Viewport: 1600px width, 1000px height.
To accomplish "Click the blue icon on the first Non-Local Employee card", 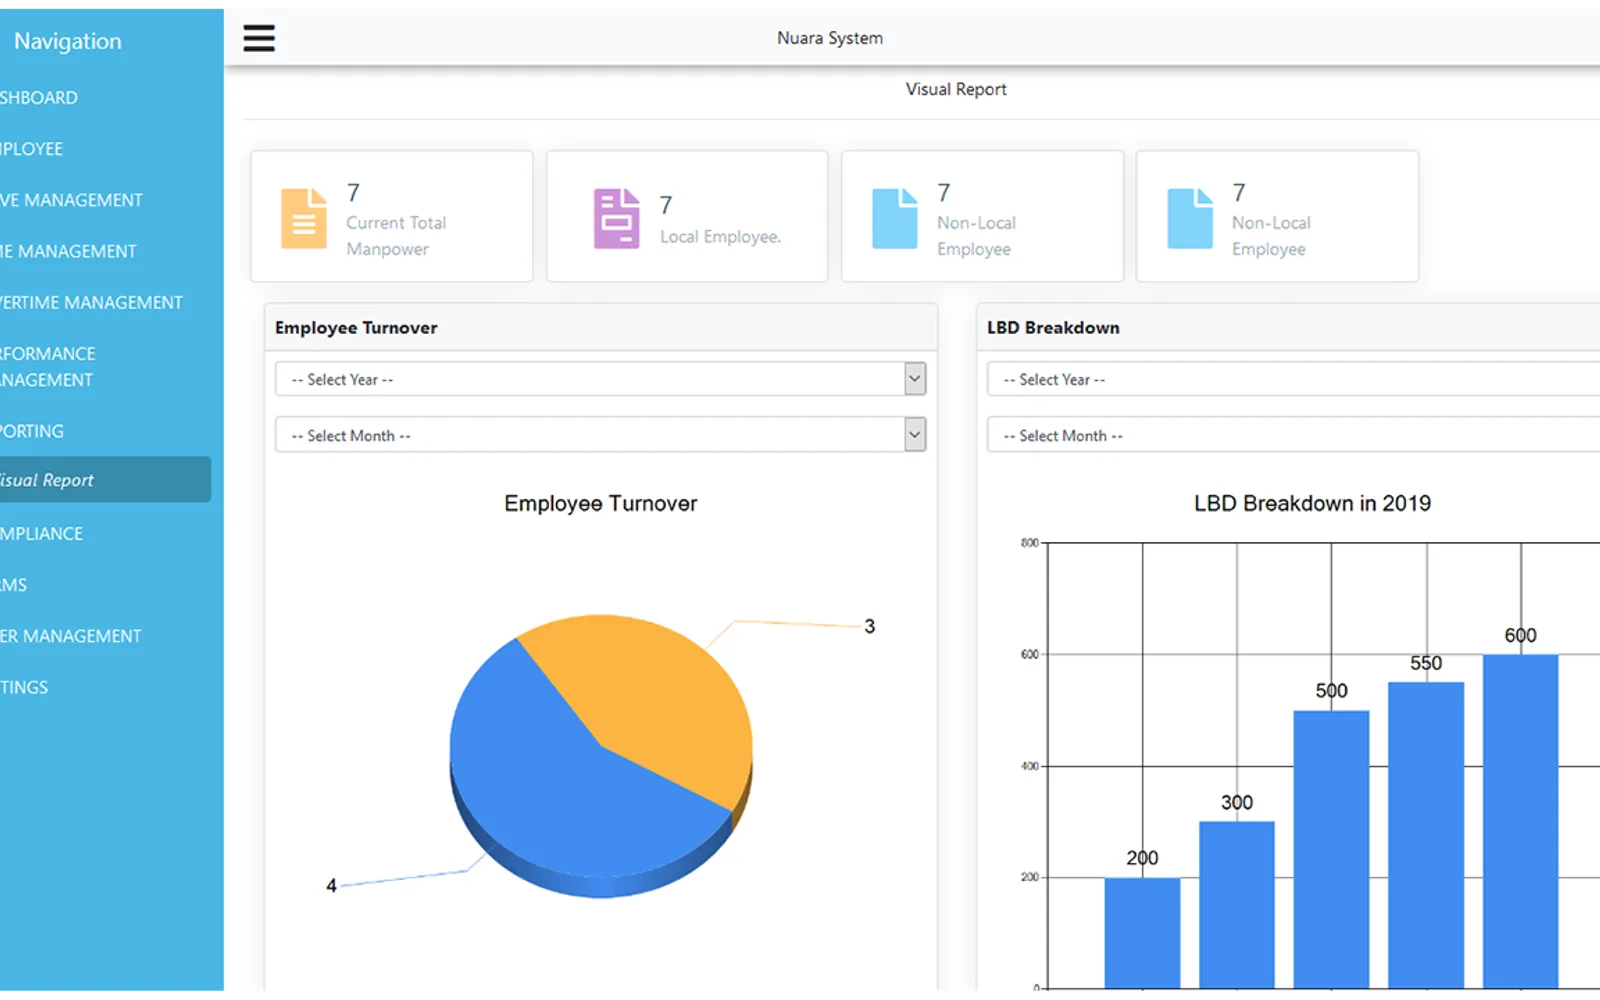I will point(894,218).
